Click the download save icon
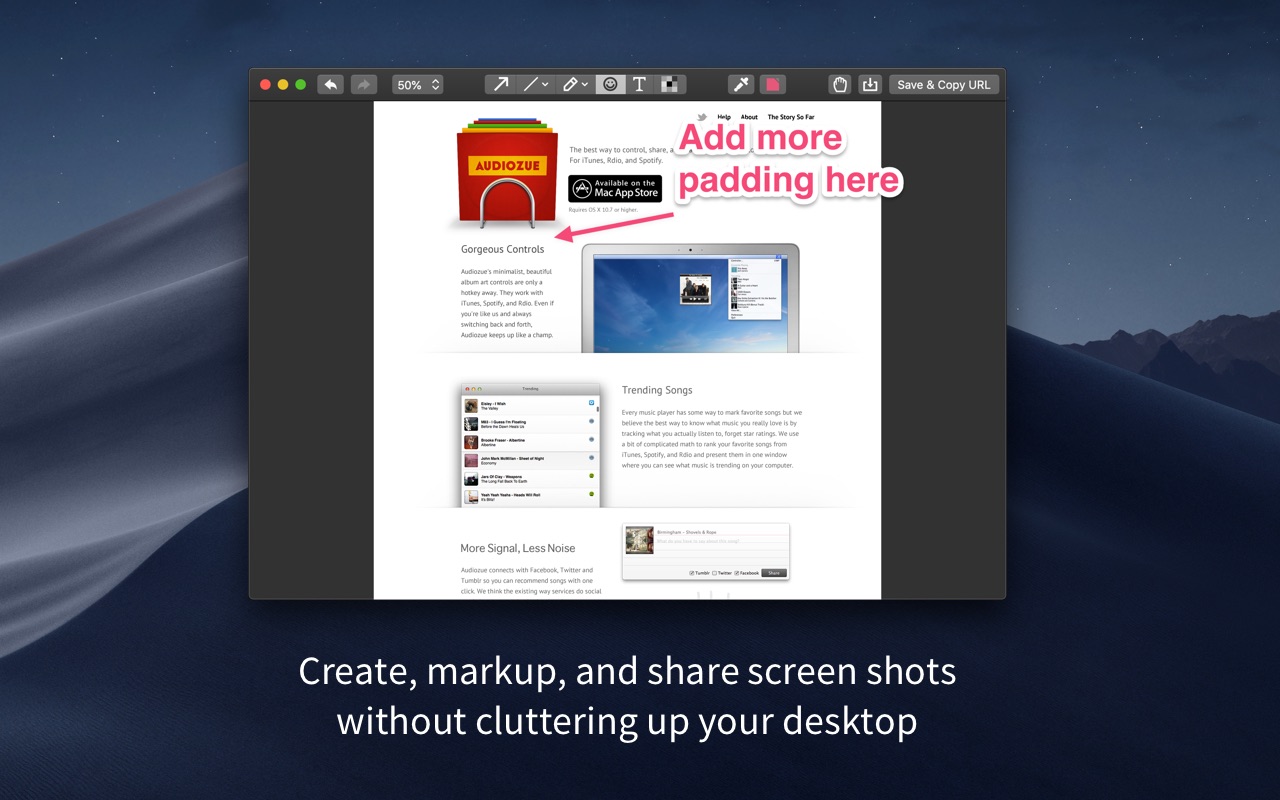This screenshot has width=1280, height=800. [870, 85]
